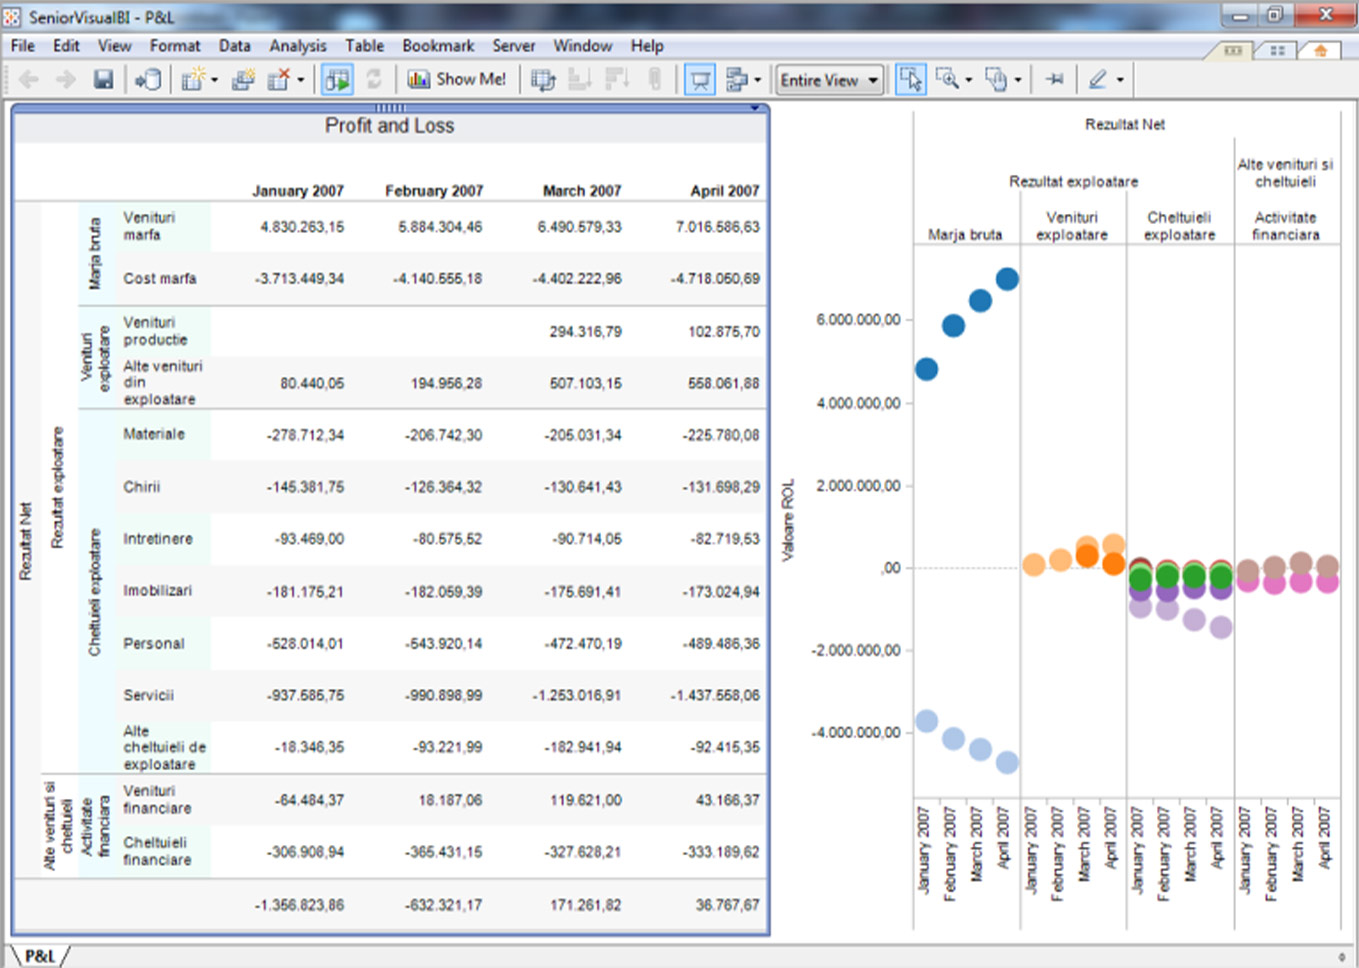The image size is (1359, 968).
Task: Open the show/hide cards icon
Action: pos(736,79)
